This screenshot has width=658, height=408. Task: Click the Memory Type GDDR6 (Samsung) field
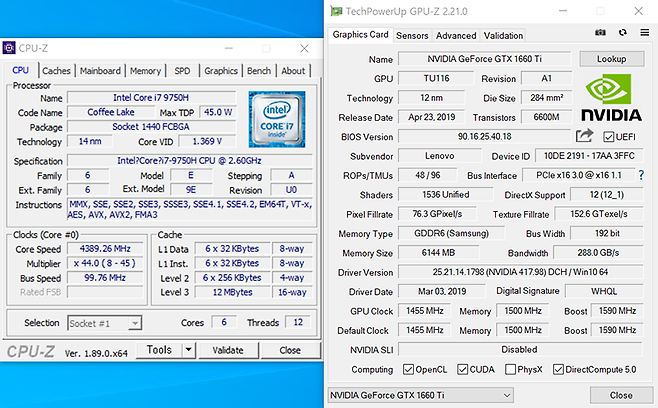[x=451, y=233]
